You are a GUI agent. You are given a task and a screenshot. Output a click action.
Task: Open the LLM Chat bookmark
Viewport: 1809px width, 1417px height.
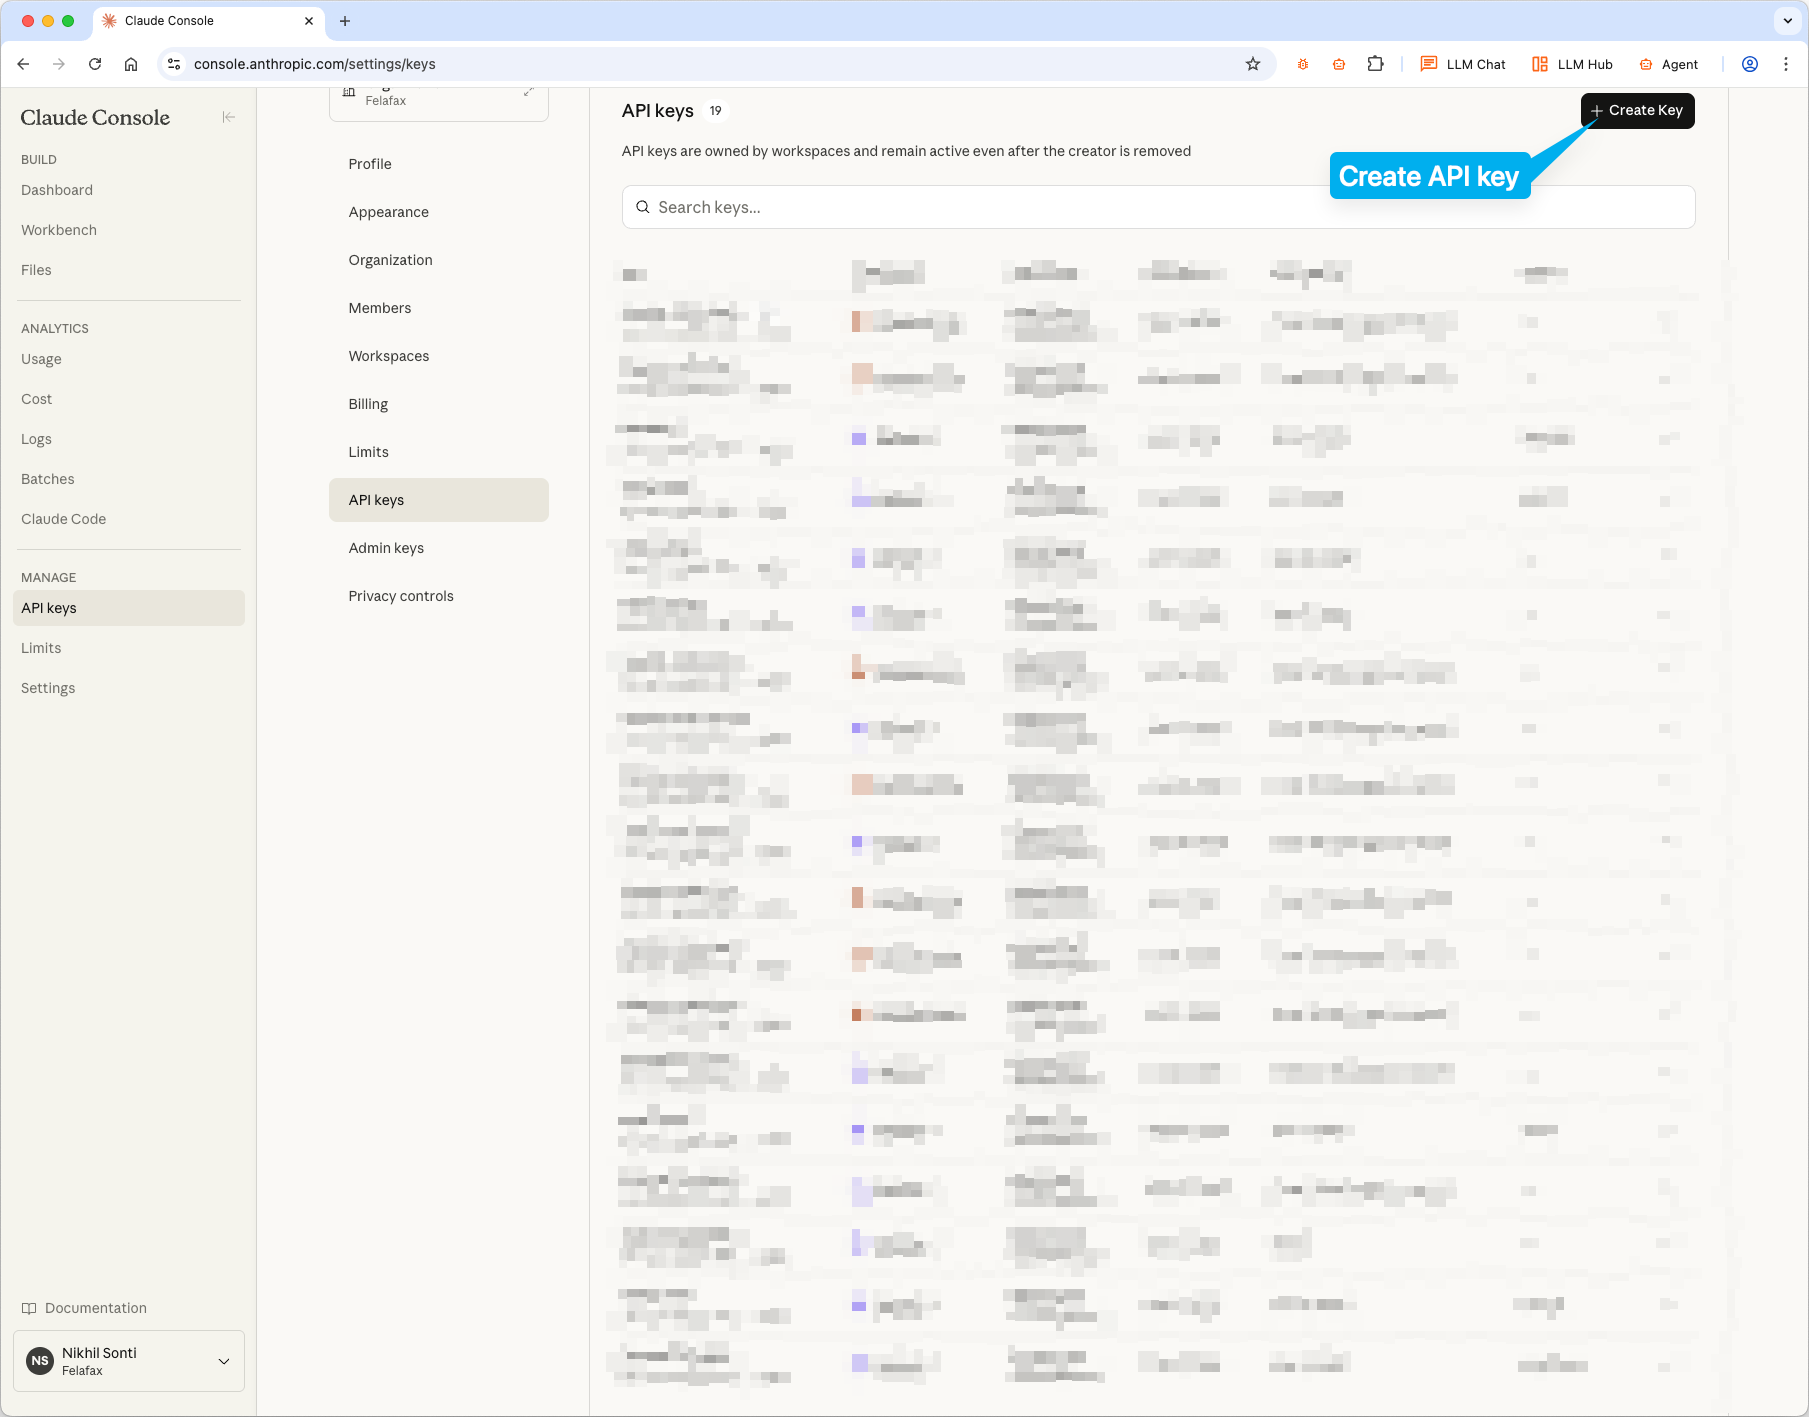click(x=1463, y=64)
